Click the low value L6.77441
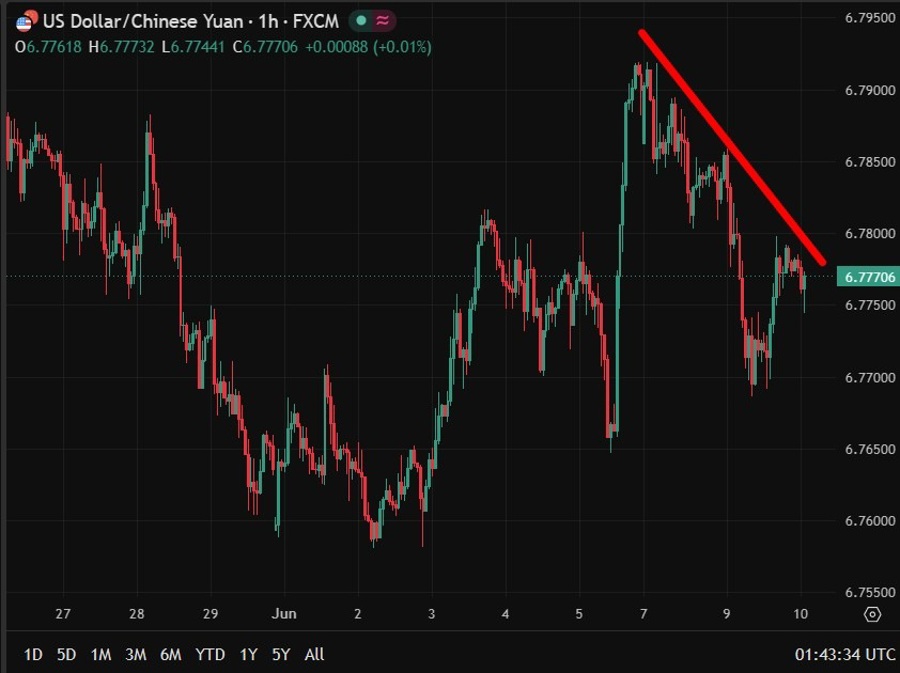The image size is (900, 673). coord(193,47)
